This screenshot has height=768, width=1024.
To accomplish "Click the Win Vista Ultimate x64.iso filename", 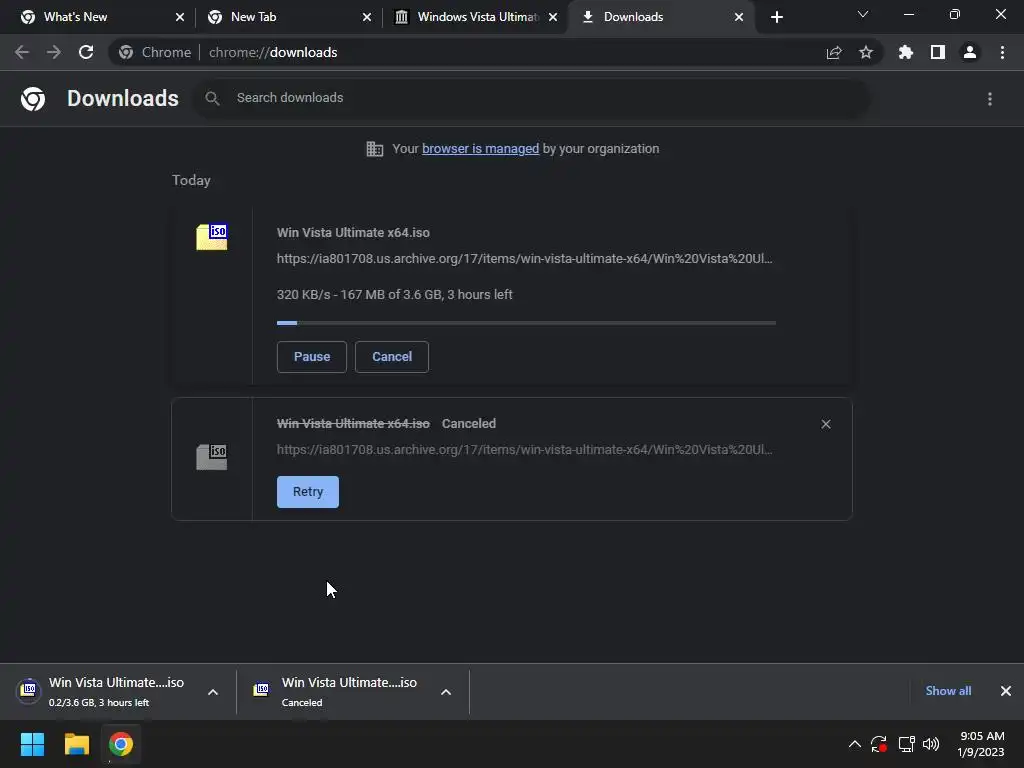I will [353, 232].
